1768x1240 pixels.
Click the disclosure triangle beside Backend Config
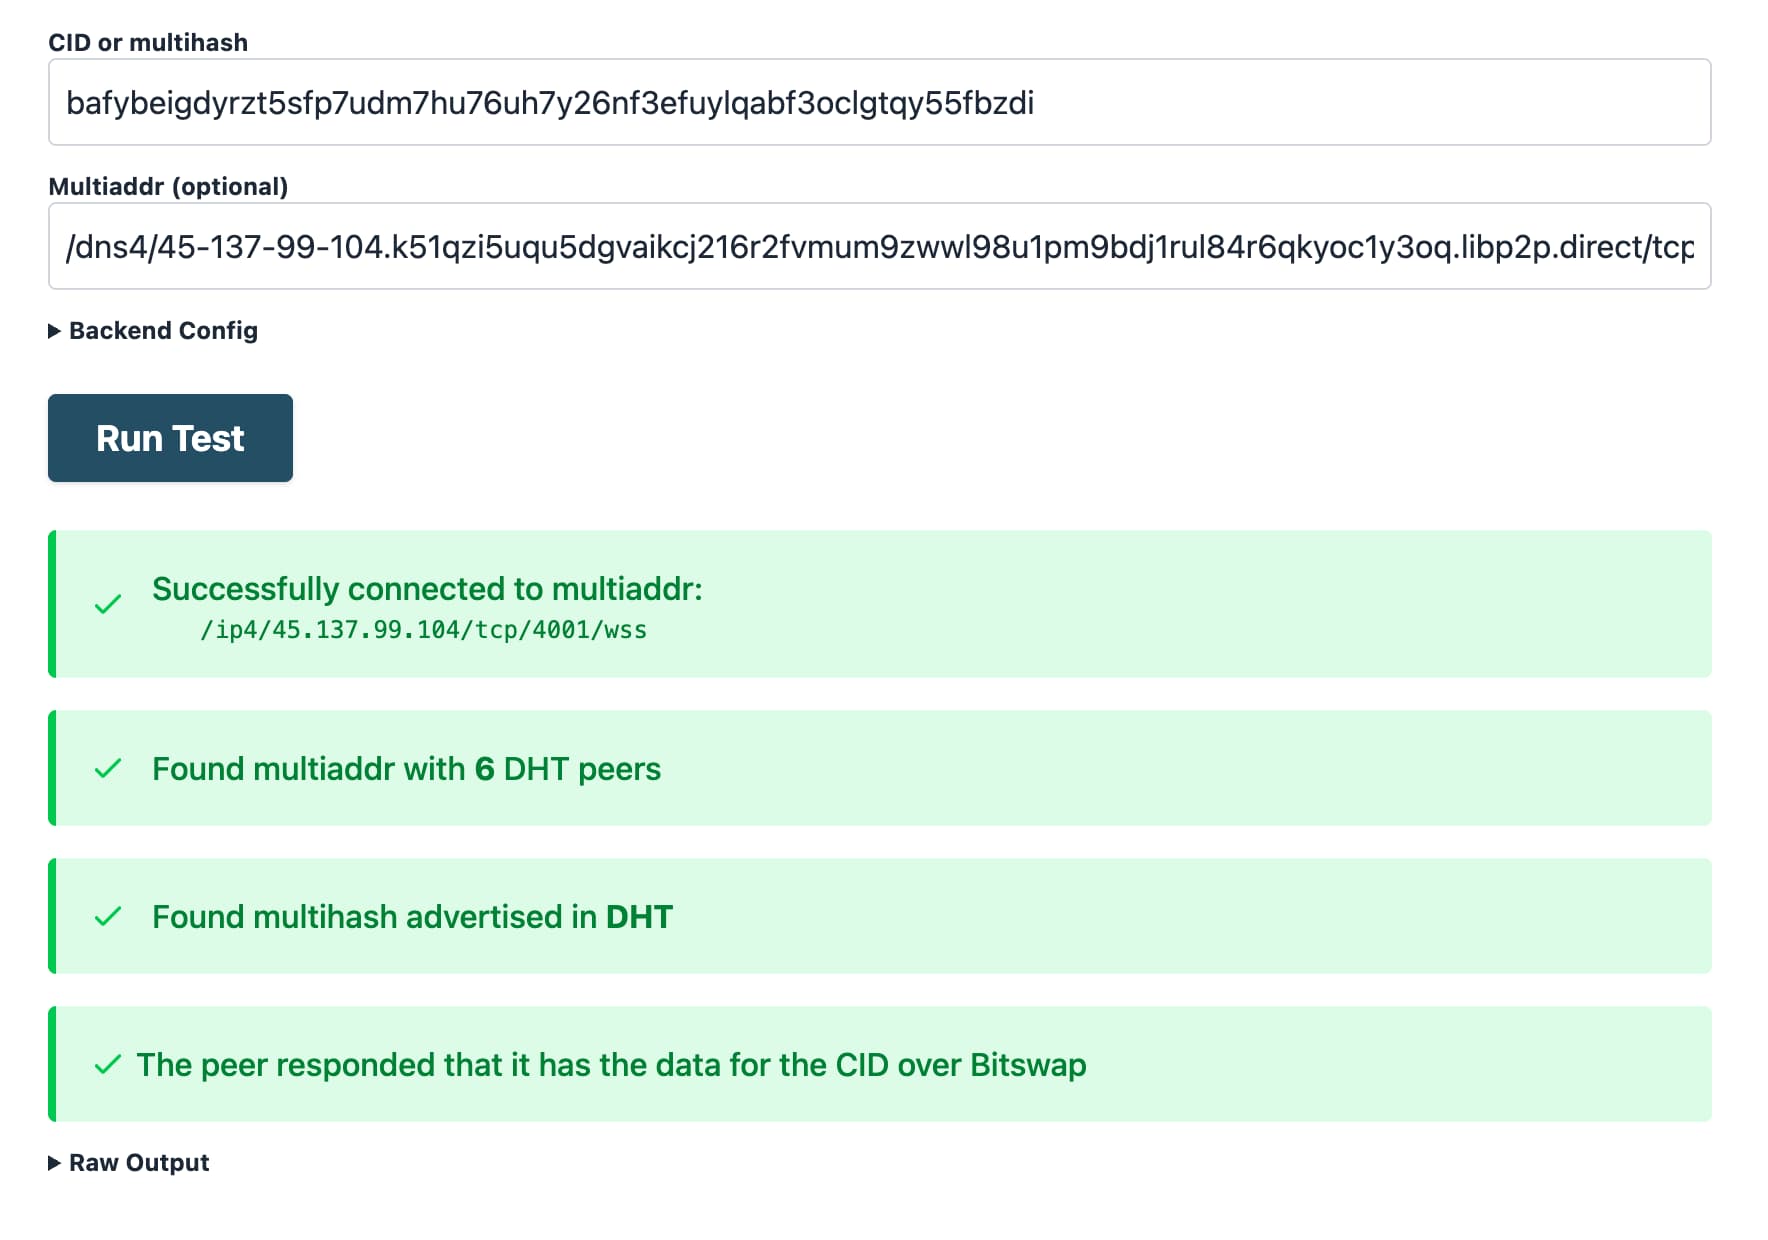[56, 330]
